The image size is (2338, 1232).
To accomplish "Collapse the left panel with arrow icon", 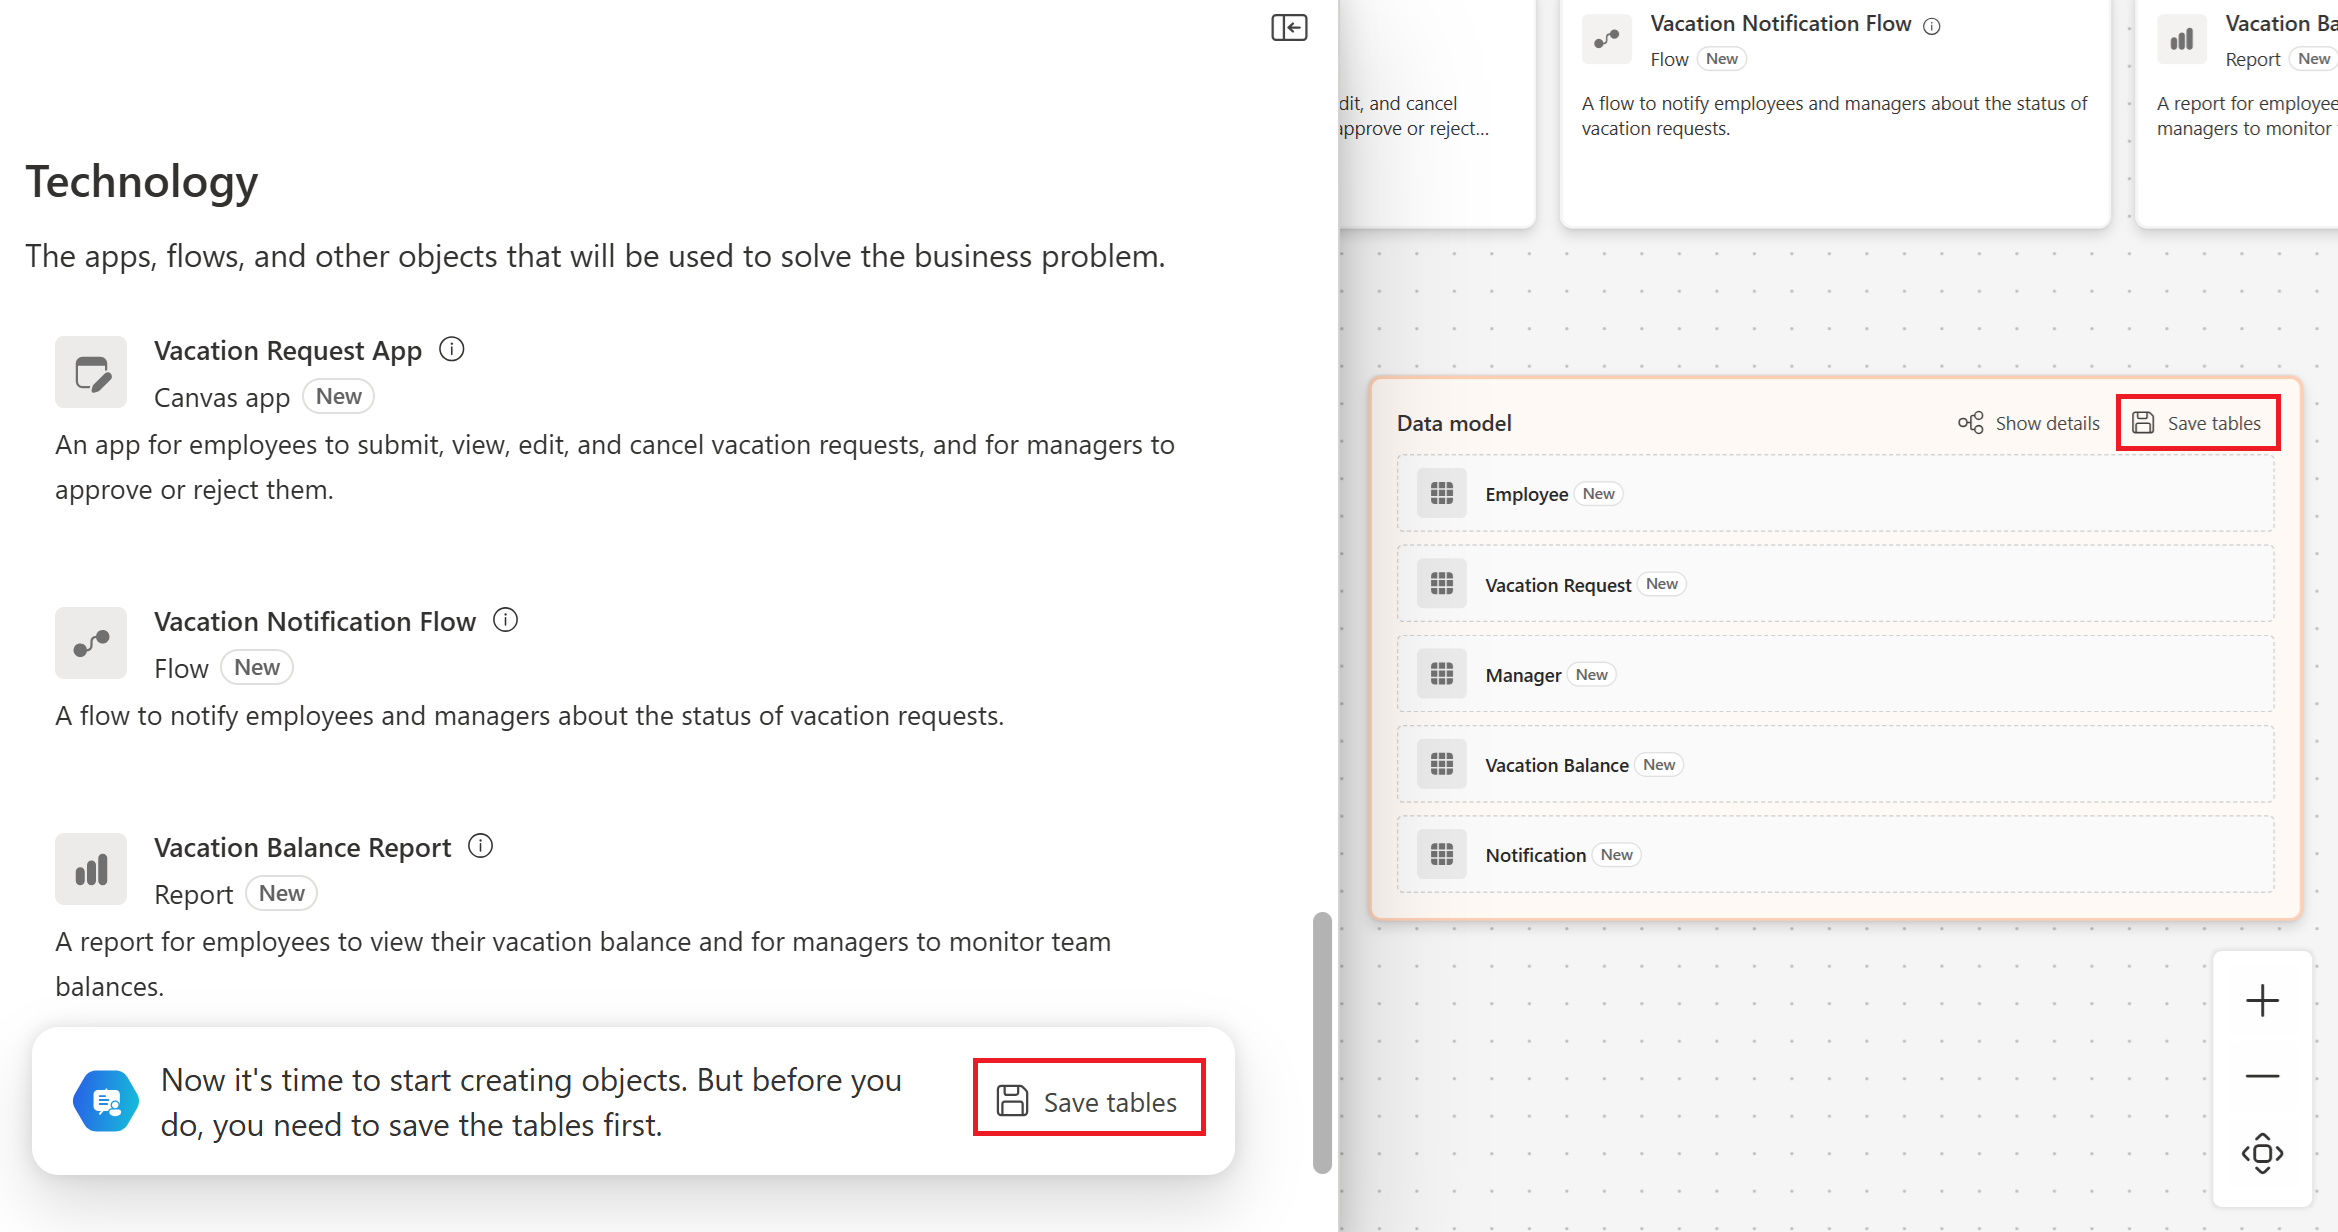I will point(1289,27).
